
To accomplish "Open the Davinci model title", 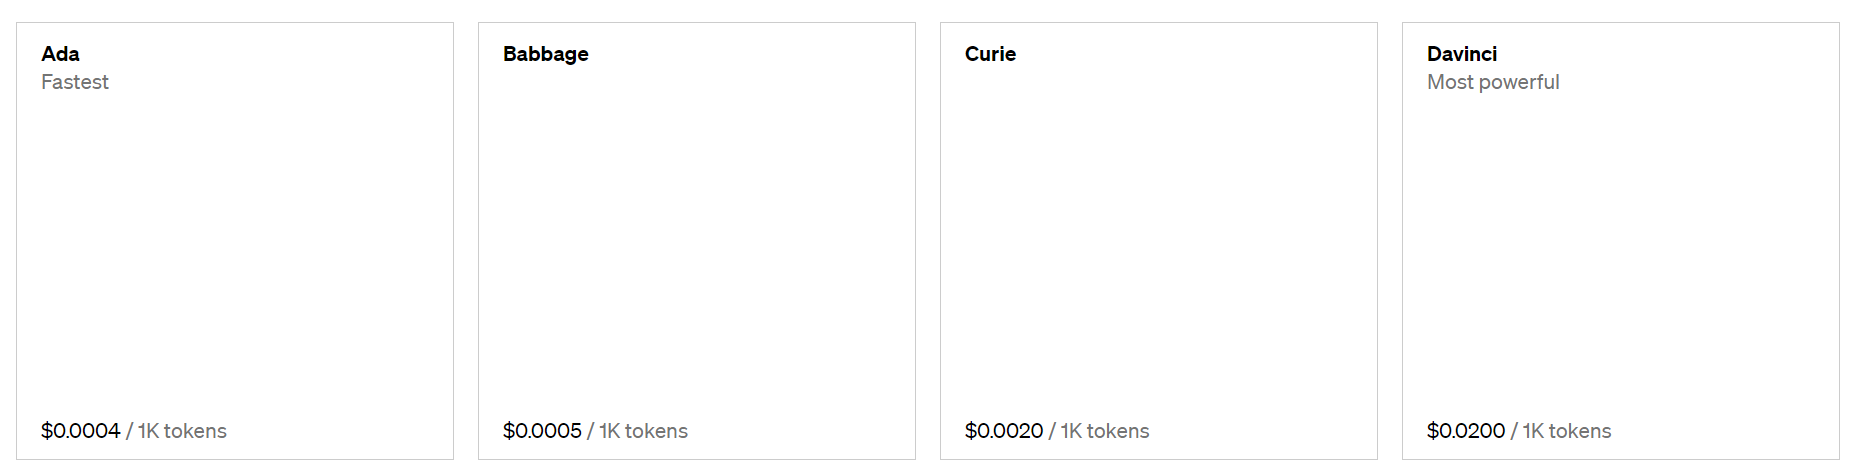I will pos(1461,54).
